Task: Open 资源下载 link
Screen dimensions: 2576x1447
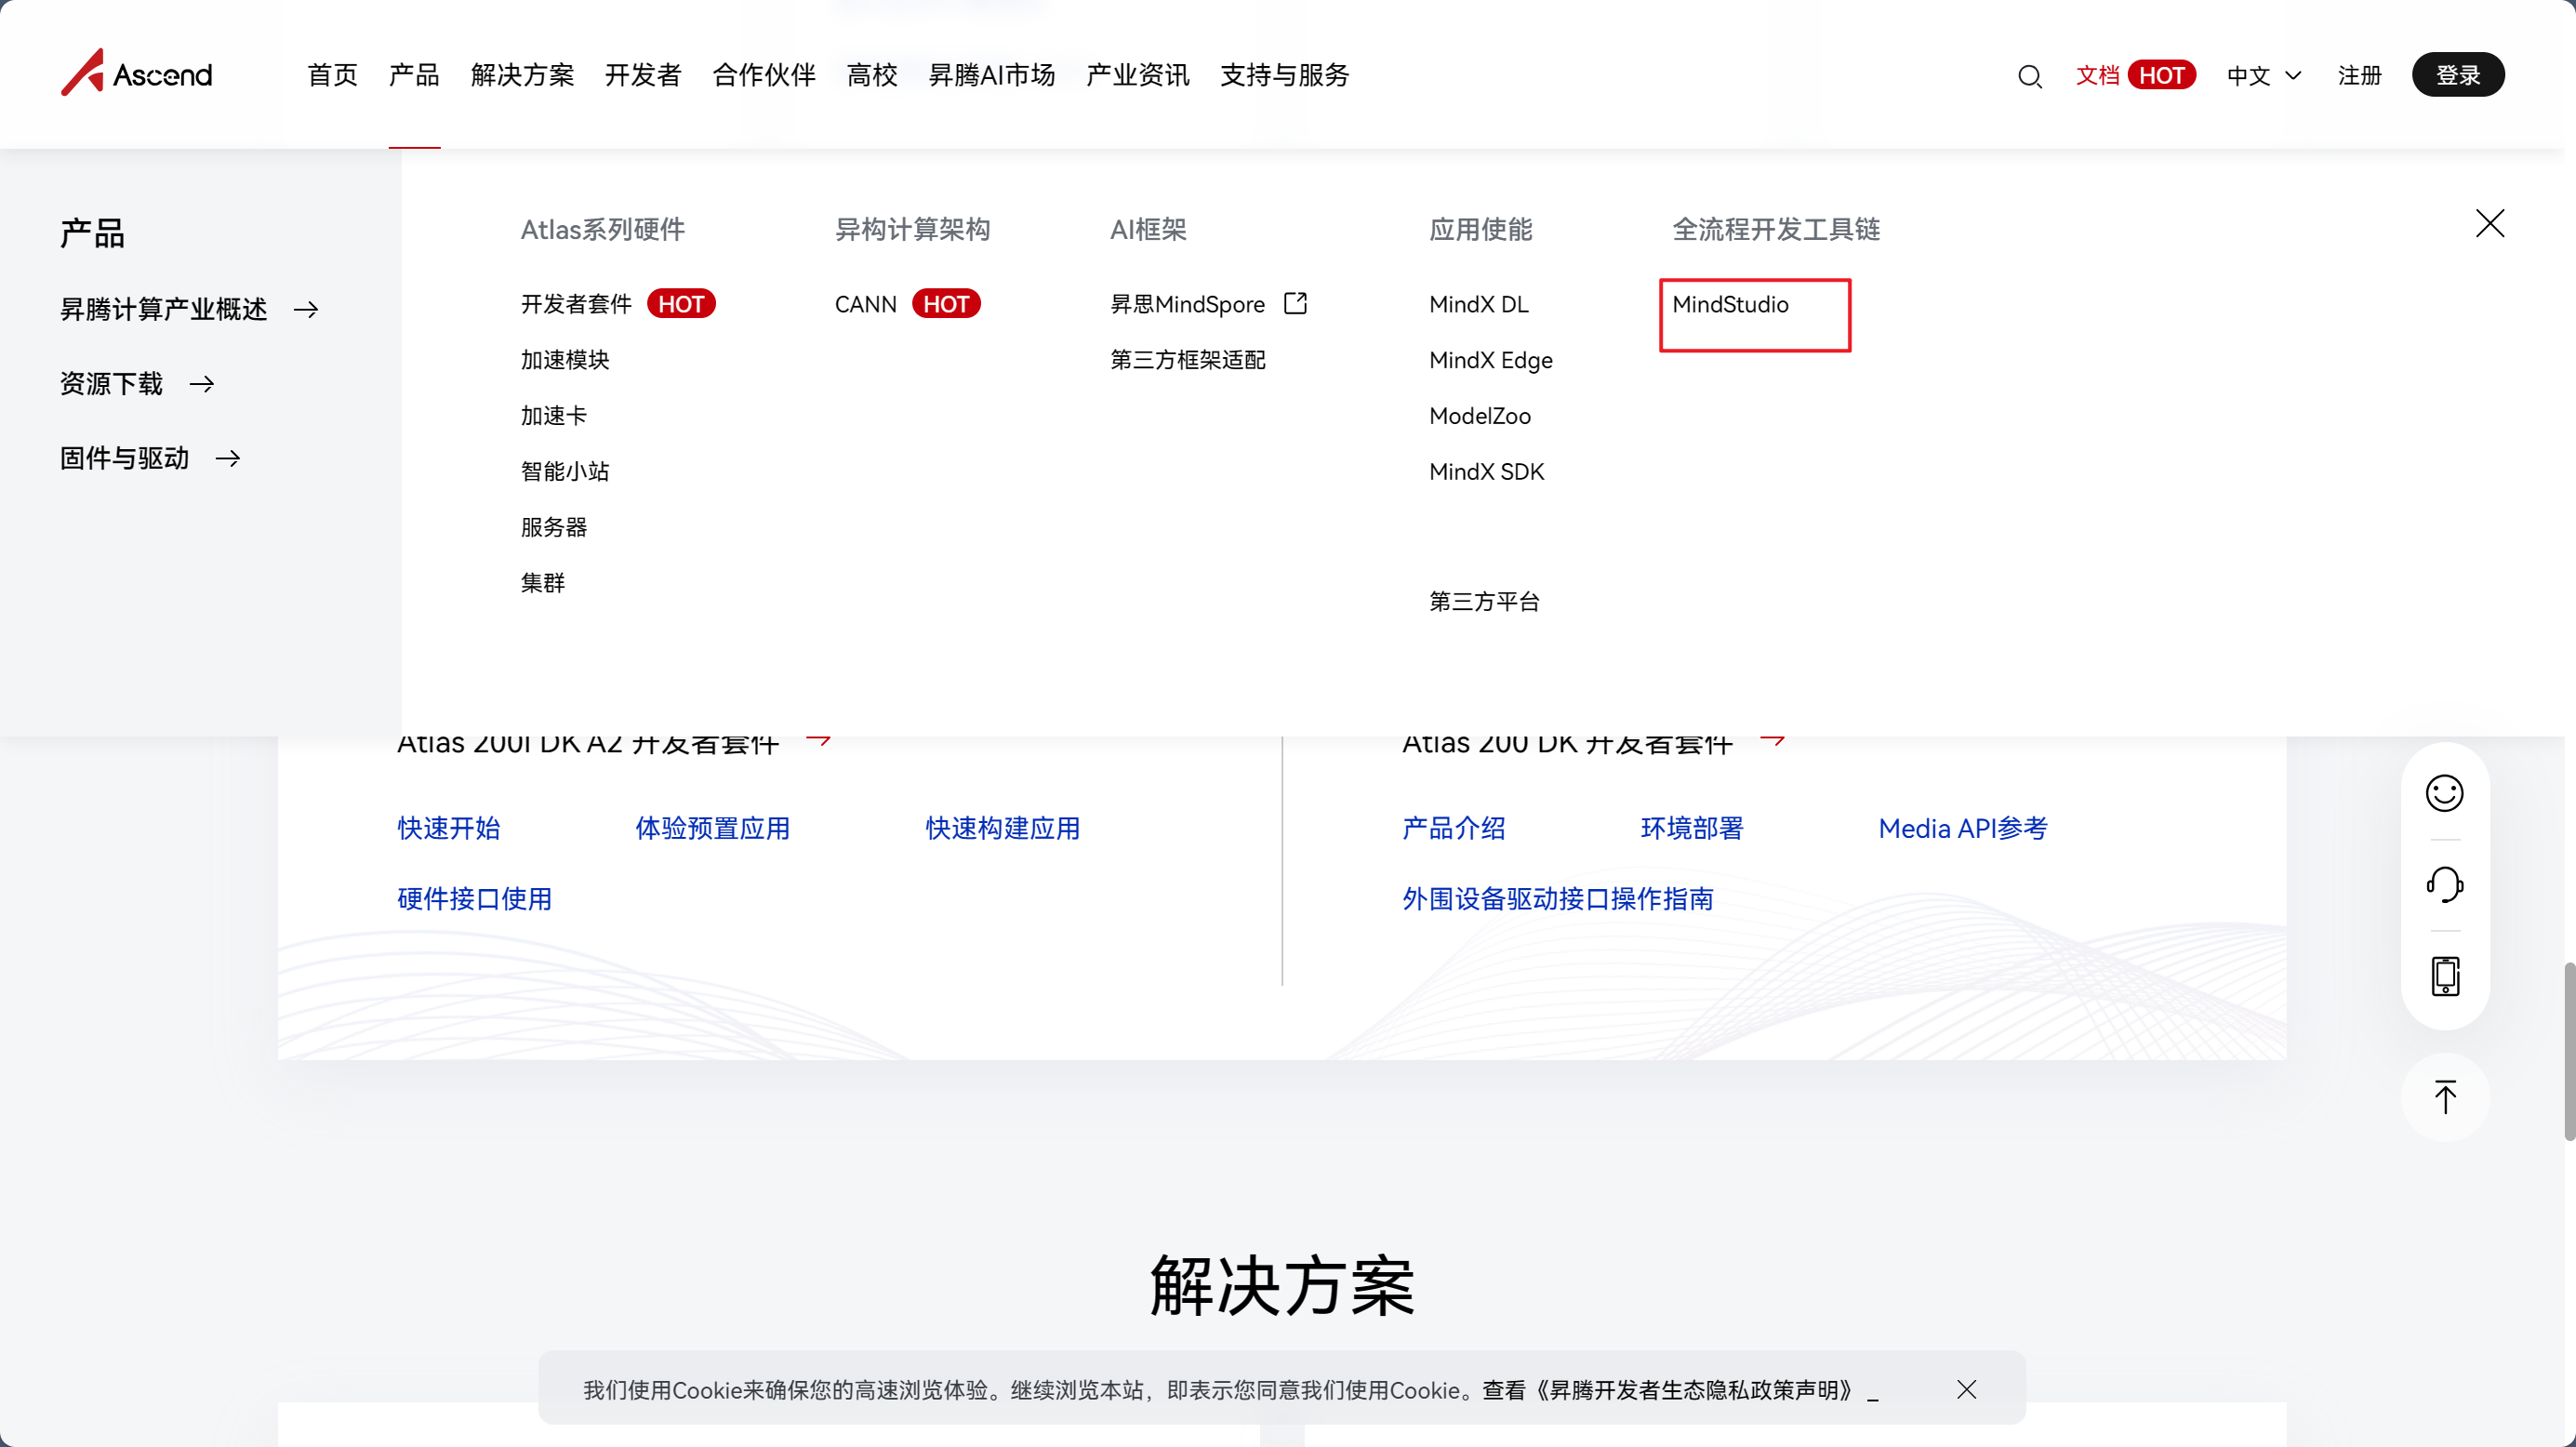Action: pyautogui.click(x=111, y=384)
